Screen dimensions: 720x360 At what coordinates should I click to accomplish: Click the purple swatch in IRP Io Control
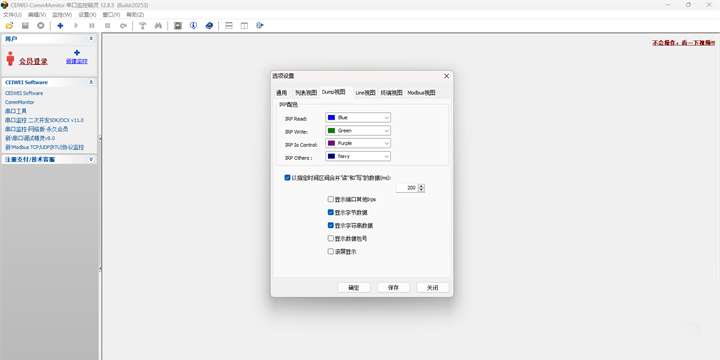(x=331, y=143)
